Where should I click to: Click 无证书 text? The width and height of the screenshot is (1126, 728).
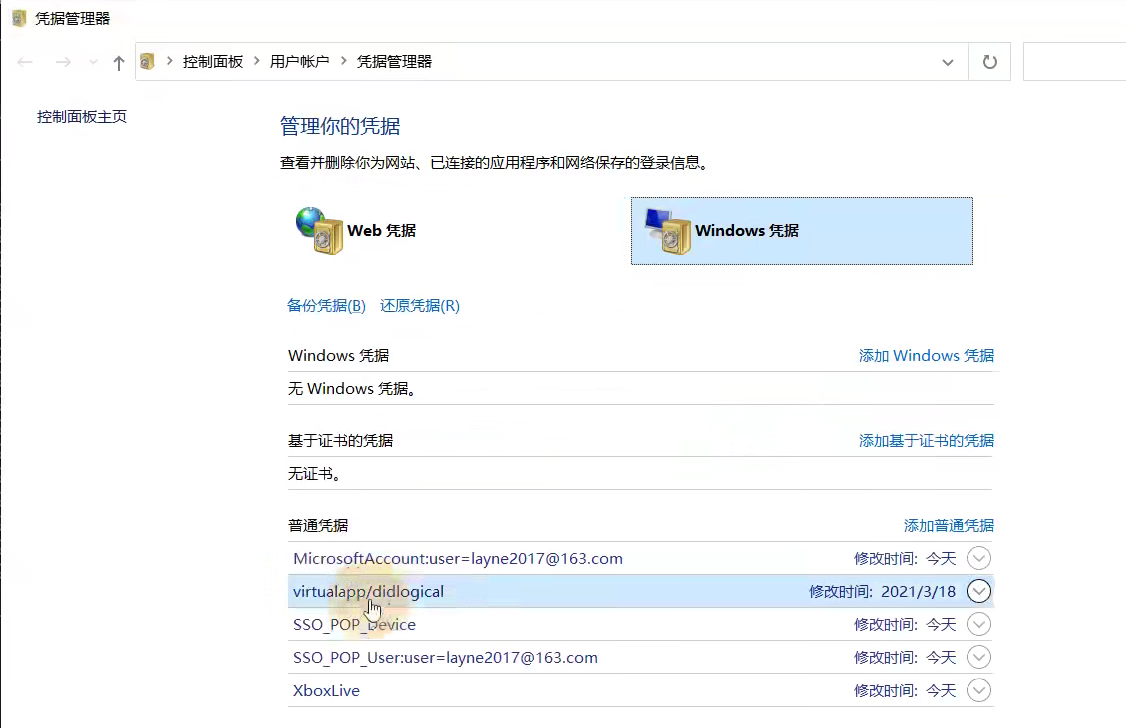tap(315, 474)
